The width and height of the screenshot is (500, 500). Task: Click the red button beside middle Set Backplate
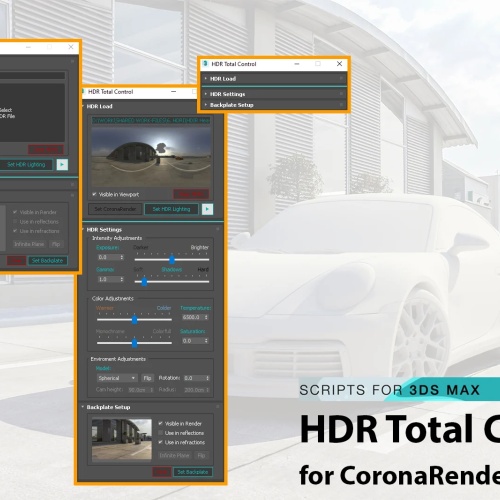(162, 472)
